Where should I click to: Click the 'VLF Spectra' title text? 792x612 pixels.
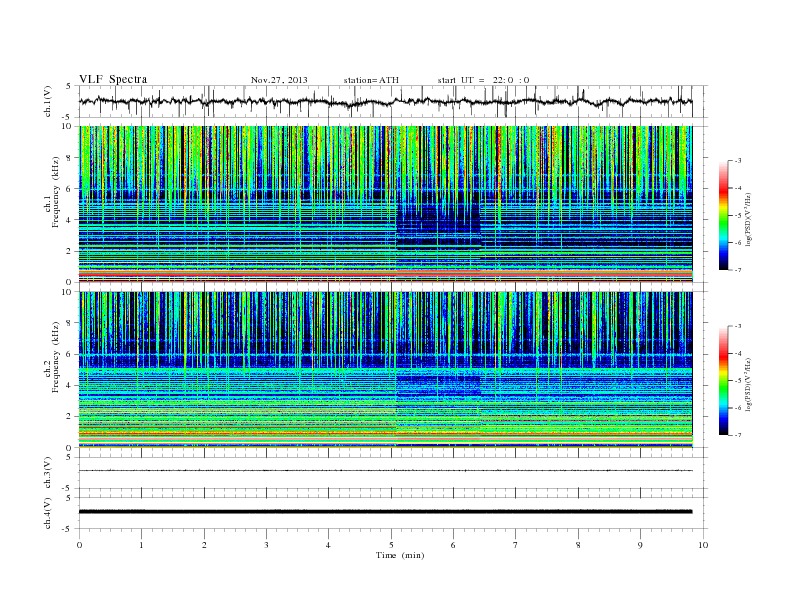(x=113, y=79)
